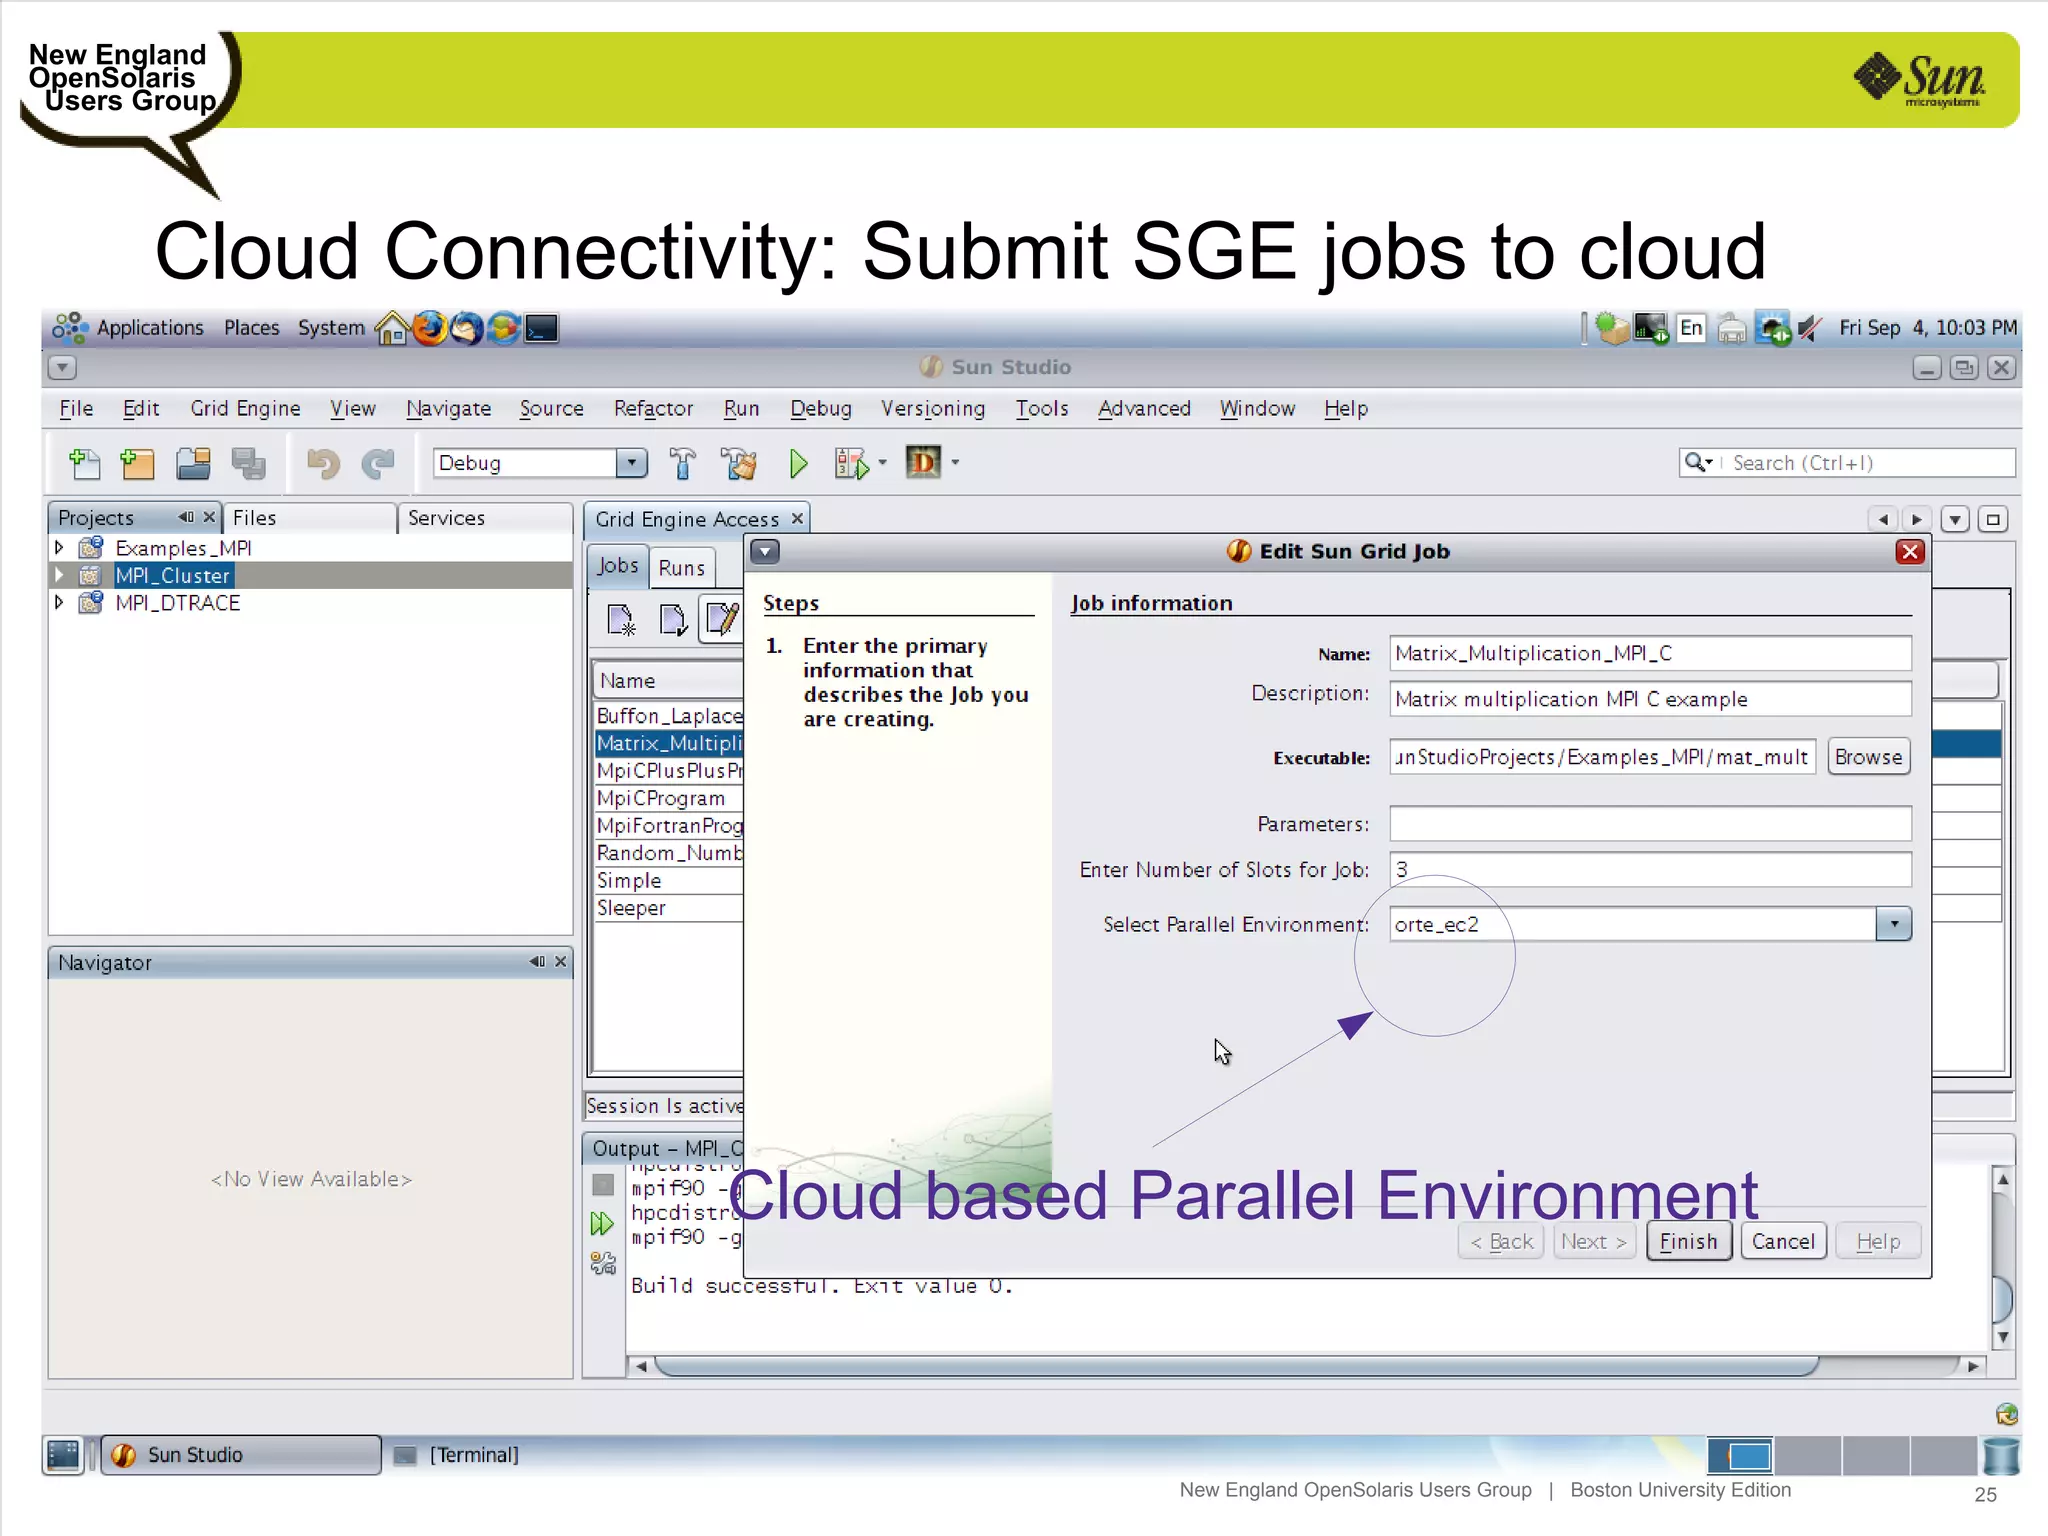Click the Debug Project toolbar icon
The width and height of the screenshot is (2048, 1536).
coord(851,463)
